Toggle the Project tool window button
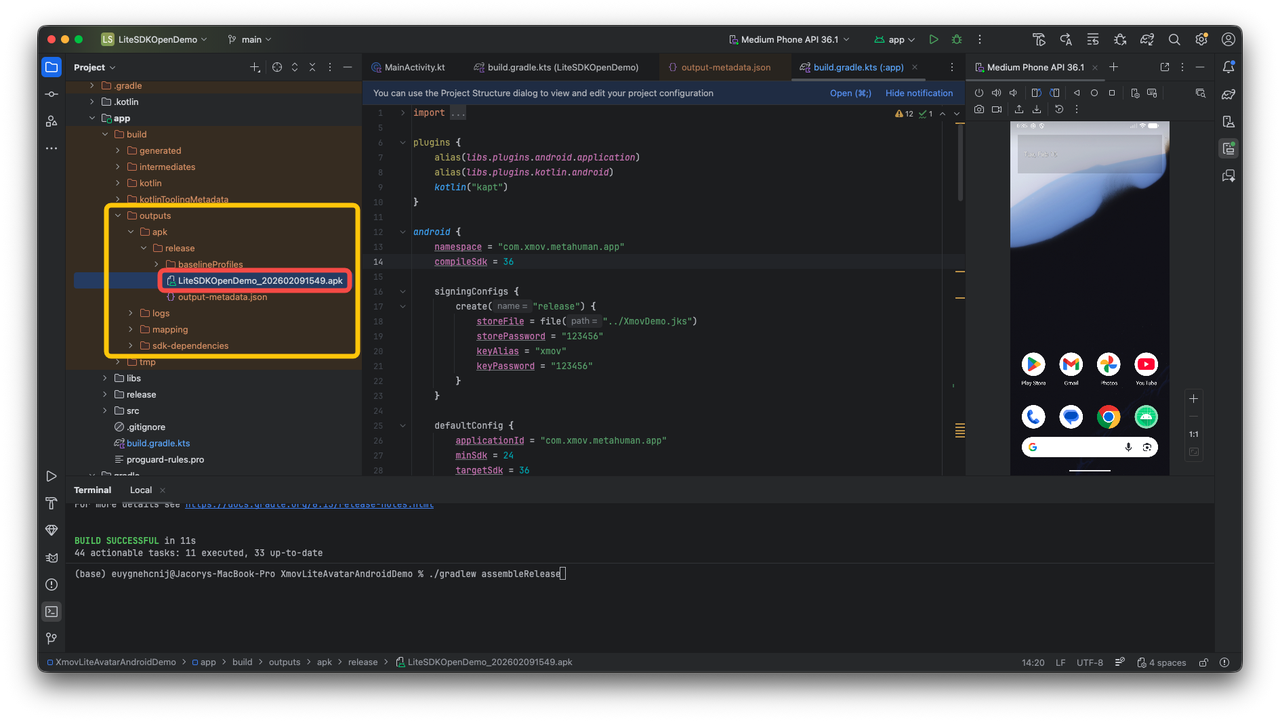1280x722 pixels. pyautogui.click(x=51, y=67)
